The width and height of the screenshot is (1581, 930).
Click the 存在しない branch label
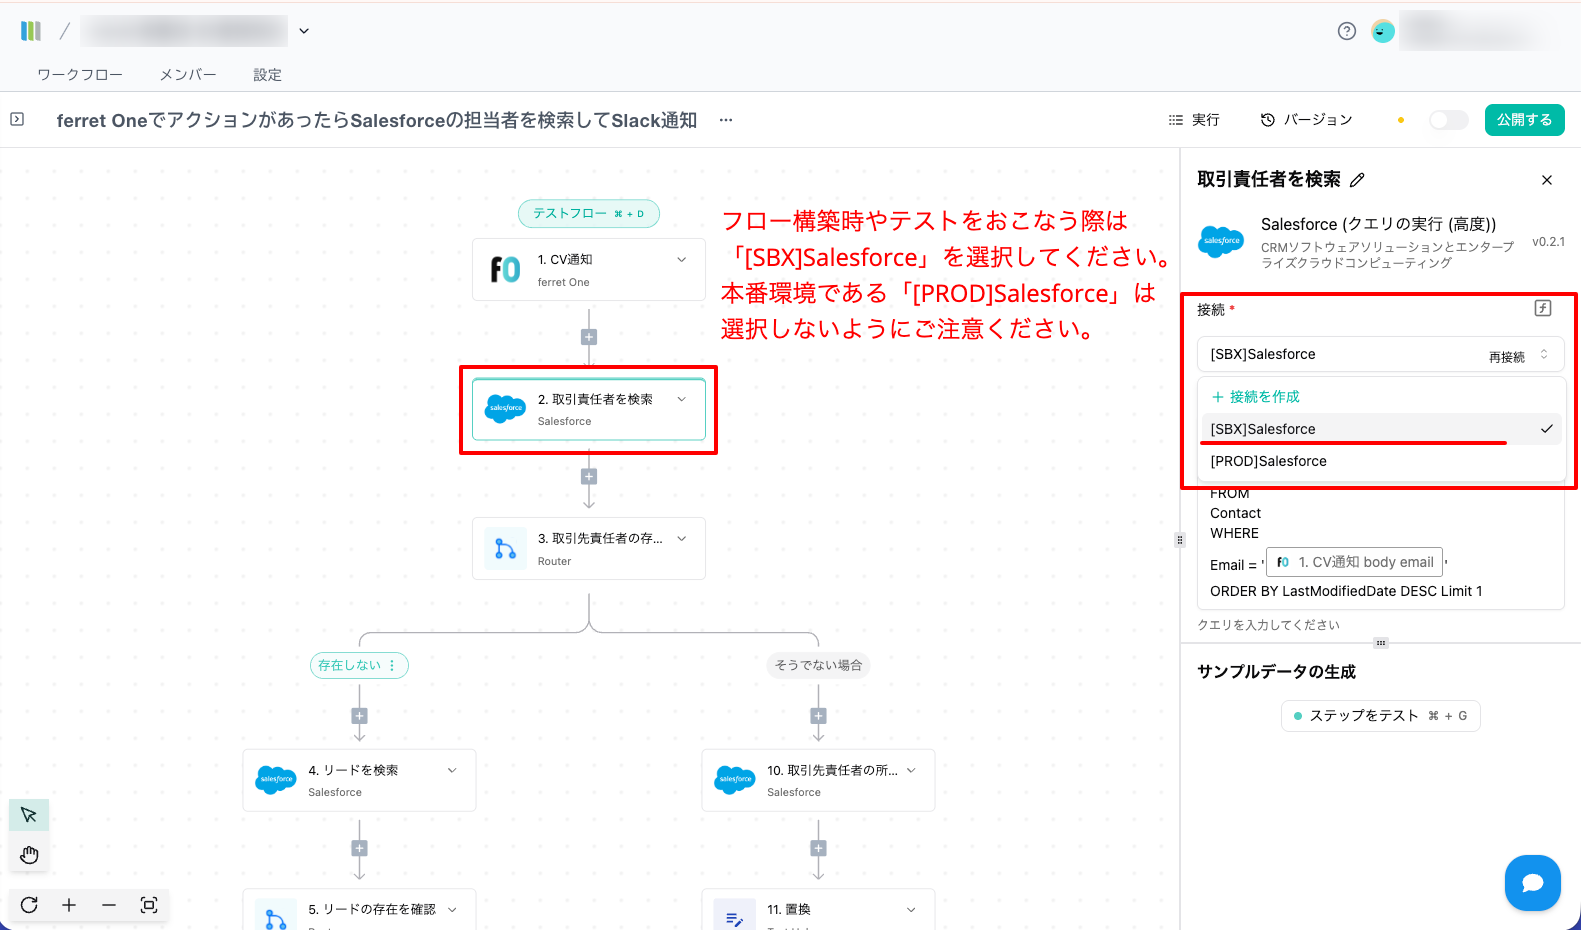click(350, 665)
